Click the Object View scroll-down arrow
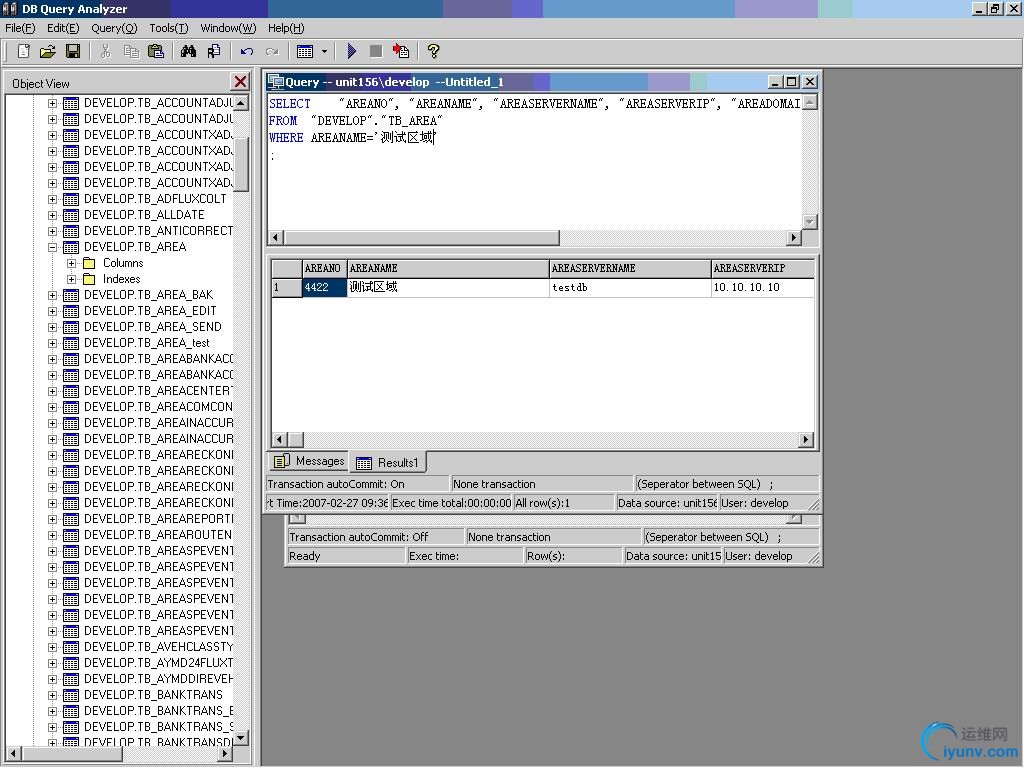 pyautogui.click(x=241, y=738)
